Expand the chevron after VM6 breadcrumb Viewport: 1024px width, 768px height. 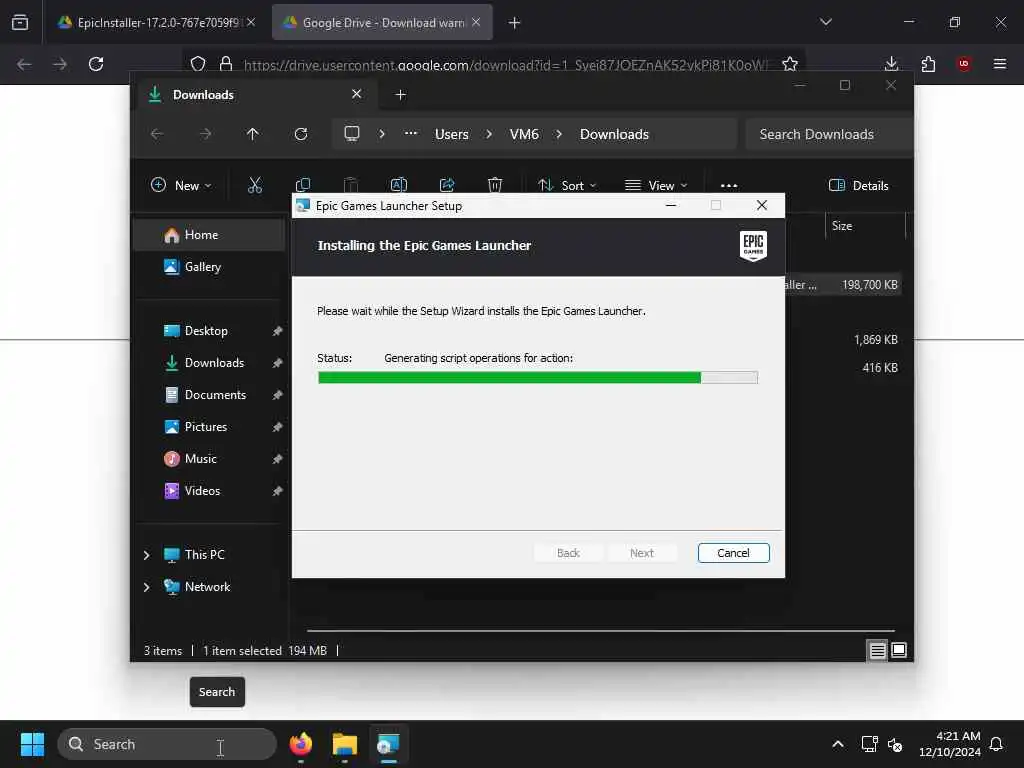tap(559, 134)
